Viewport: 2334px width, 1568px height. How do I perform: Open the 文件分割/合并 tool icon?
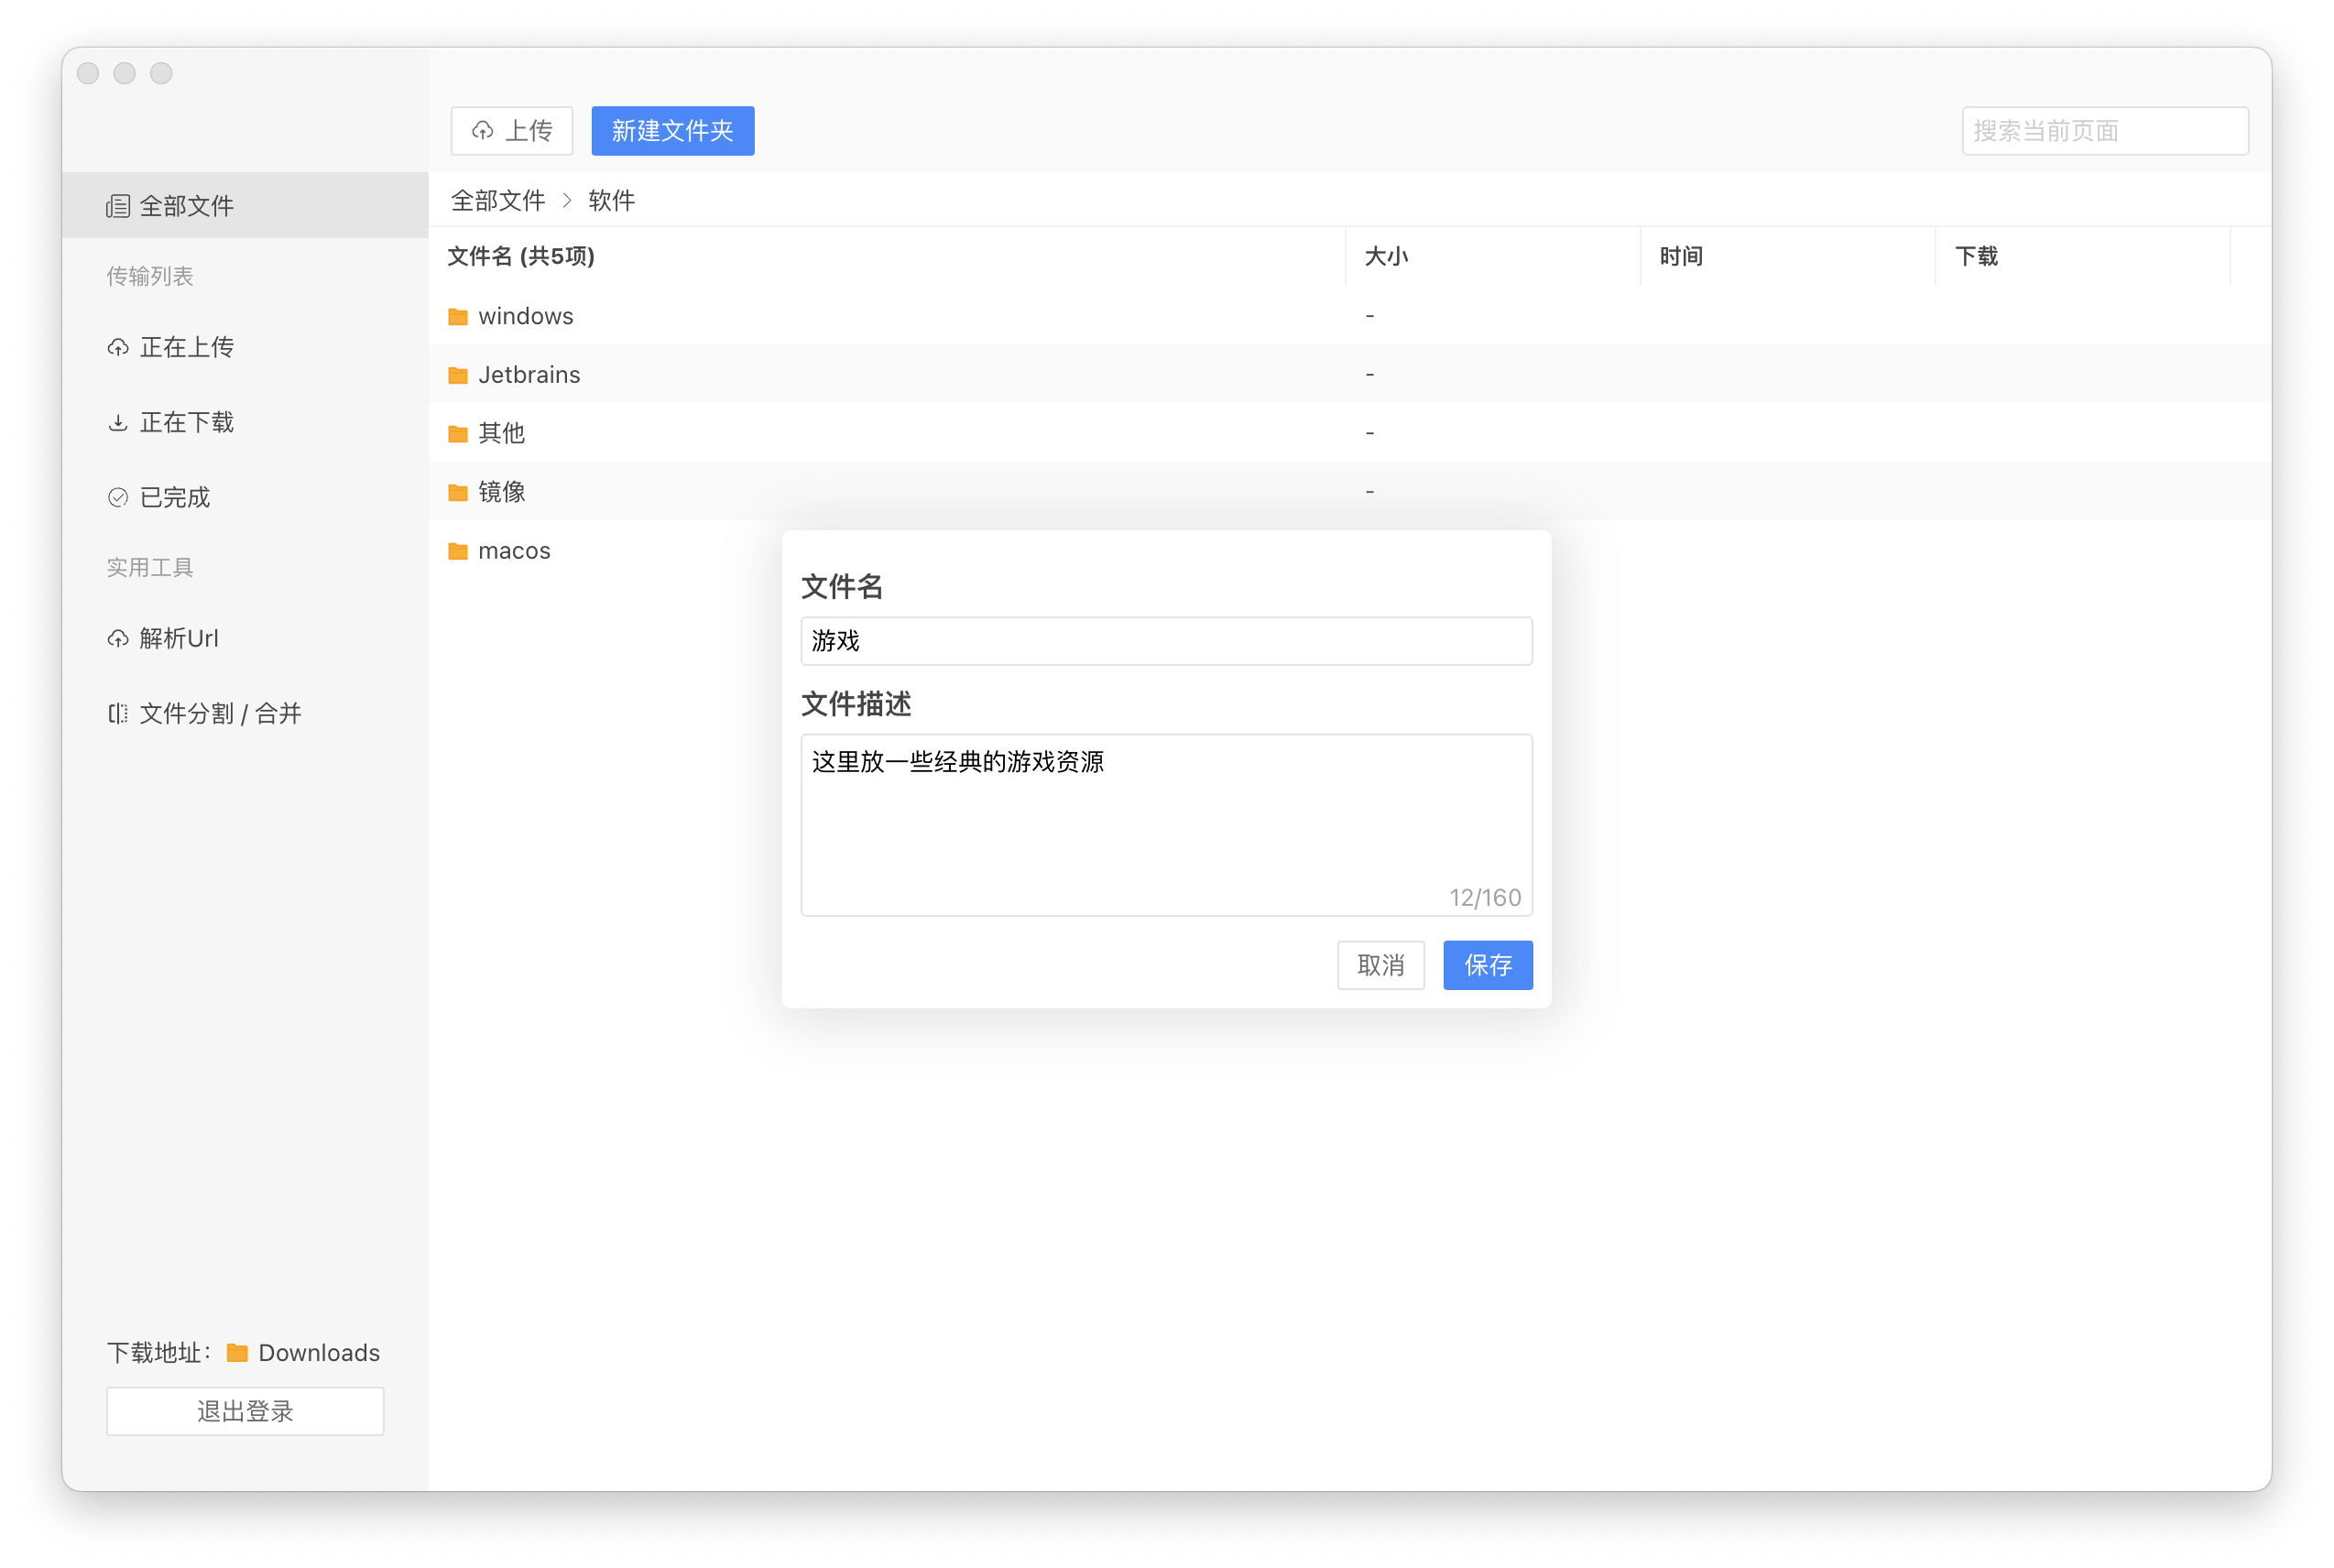118,713
